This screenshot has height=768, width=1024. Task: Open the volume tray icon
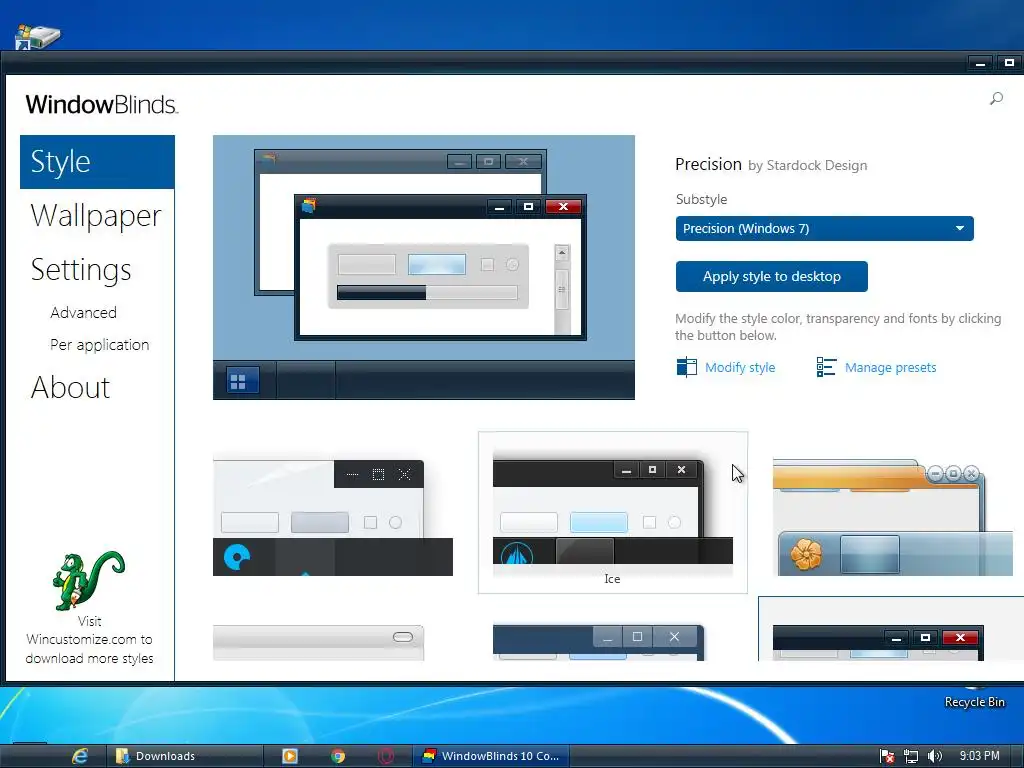click(935, 756)
